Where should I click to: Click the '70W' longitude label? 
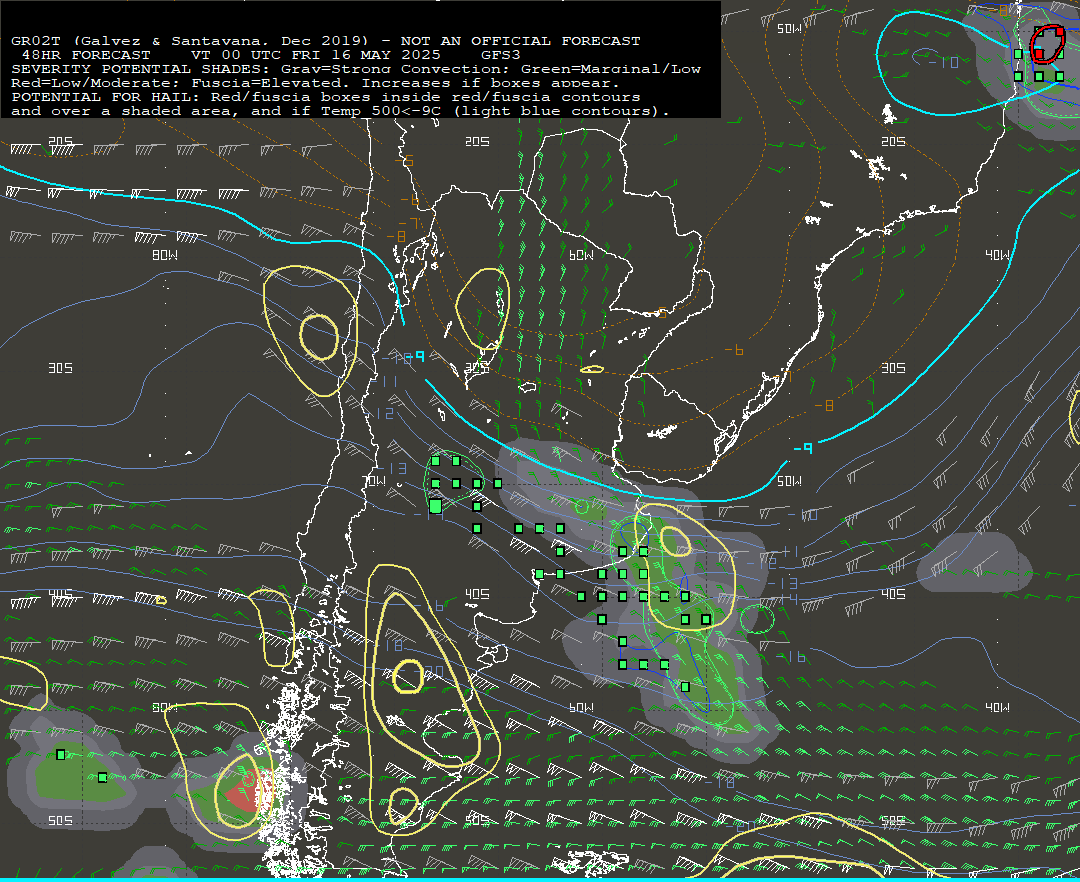click(374, 481)
